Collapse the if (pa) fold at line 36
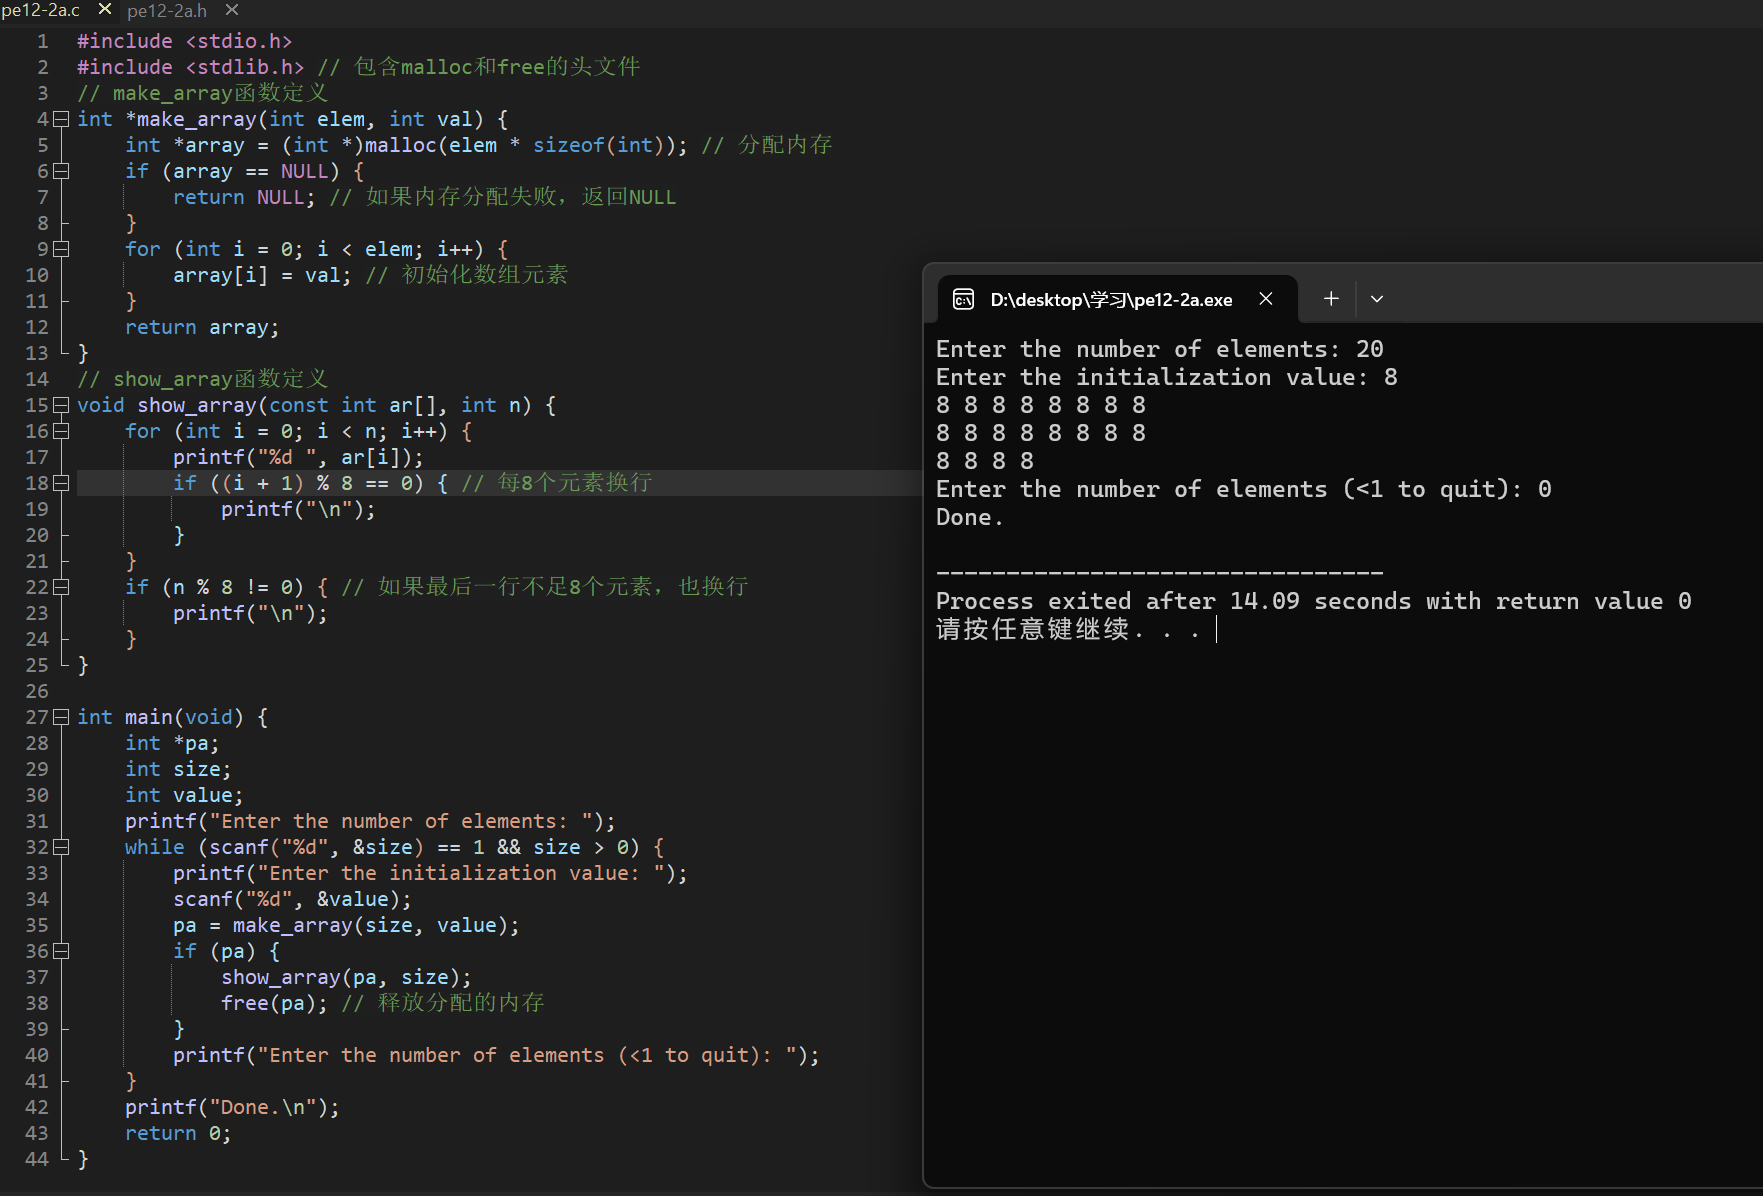Viewport: 1763px width, 1196px height. [61, 951]
